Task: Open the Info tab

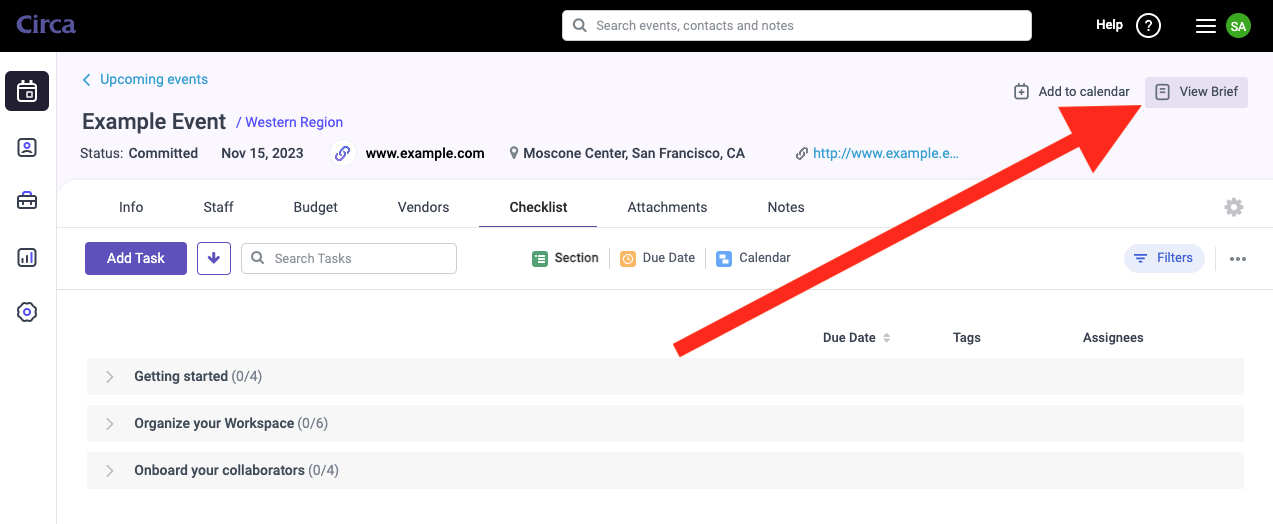Action: (131, 207)
